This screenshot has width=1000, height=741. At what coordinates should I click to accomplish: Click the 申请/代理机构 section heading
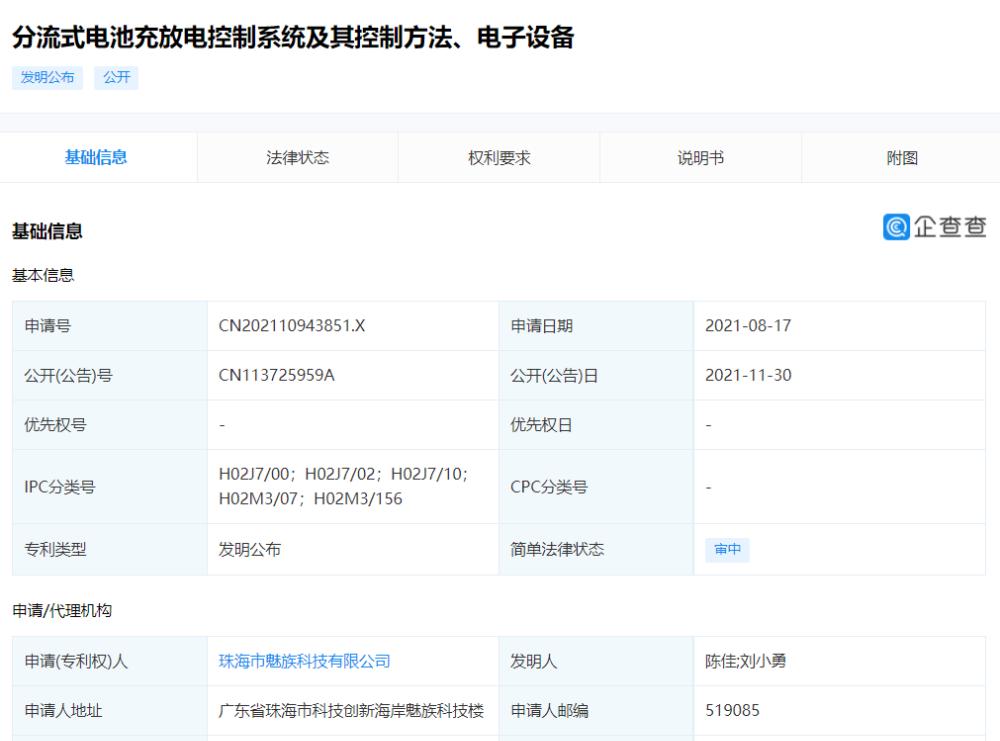(x=62, y=611)
